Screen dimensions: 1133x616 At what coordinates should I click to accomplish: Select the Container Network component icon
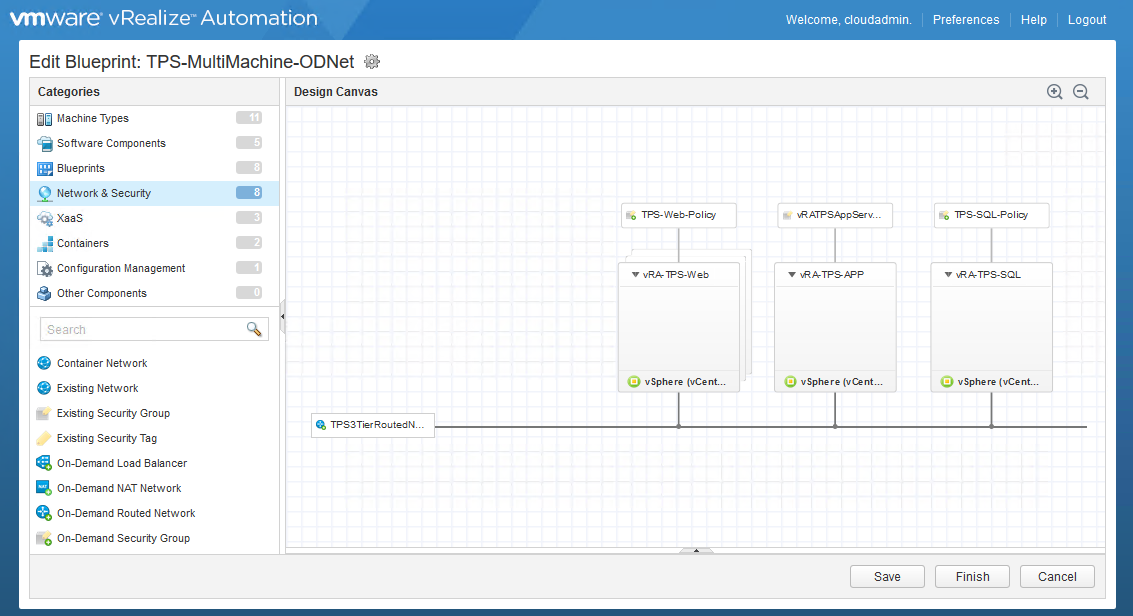click(47, 363)
